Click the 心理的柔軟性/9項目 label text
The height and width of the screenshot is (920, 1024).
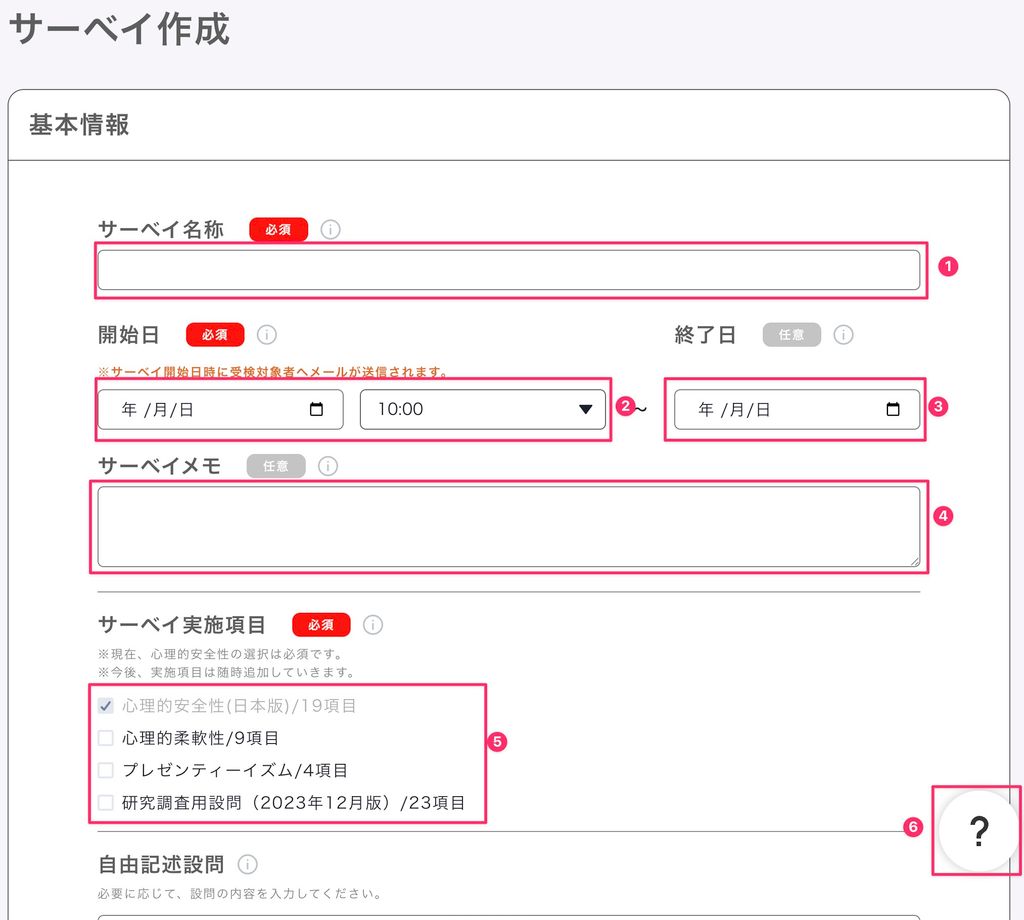[x=200, y=738]
